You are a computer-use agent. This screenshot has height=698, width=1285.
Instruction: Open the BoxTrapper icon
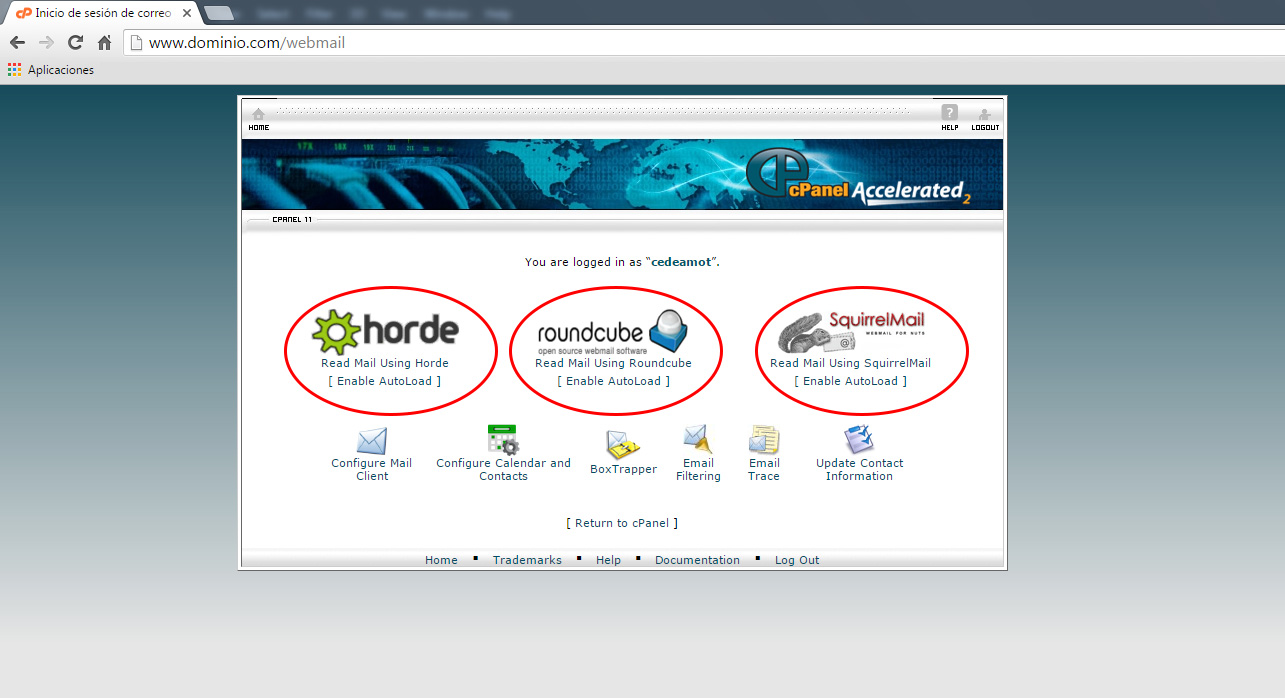[x=622, y=445]
